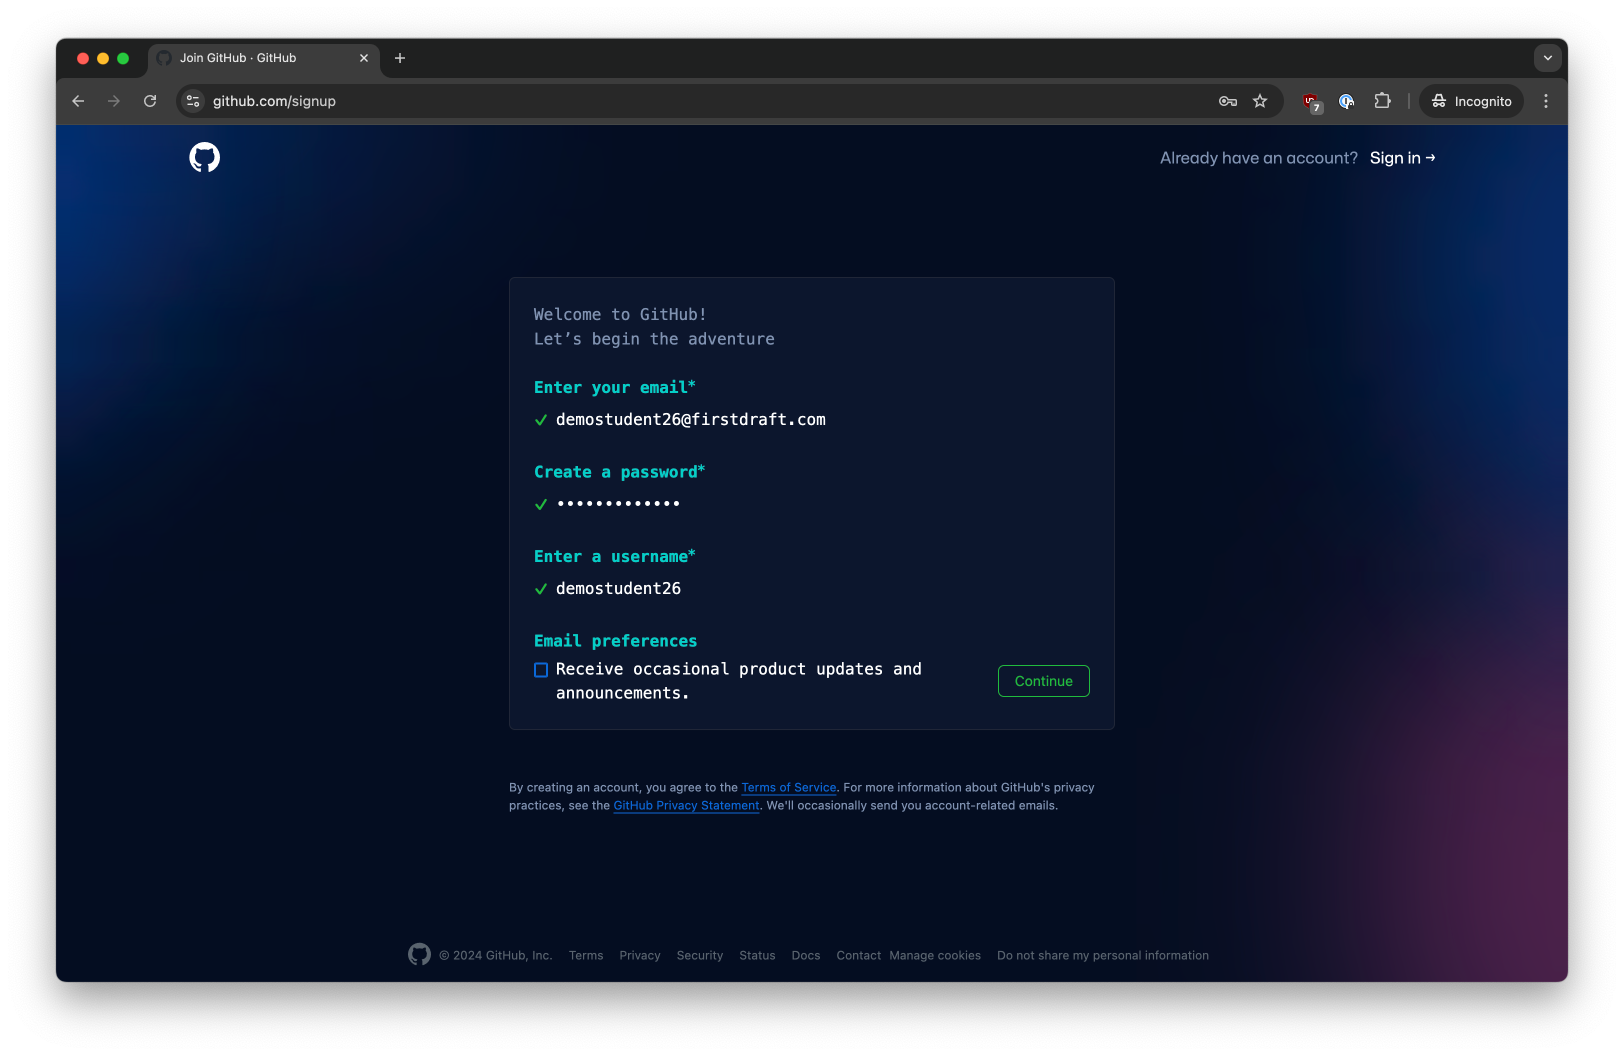Viewport: 1624px width, 1056px height.
Task: Click the address bar URL github.com/signup
Action: [274, 101]
